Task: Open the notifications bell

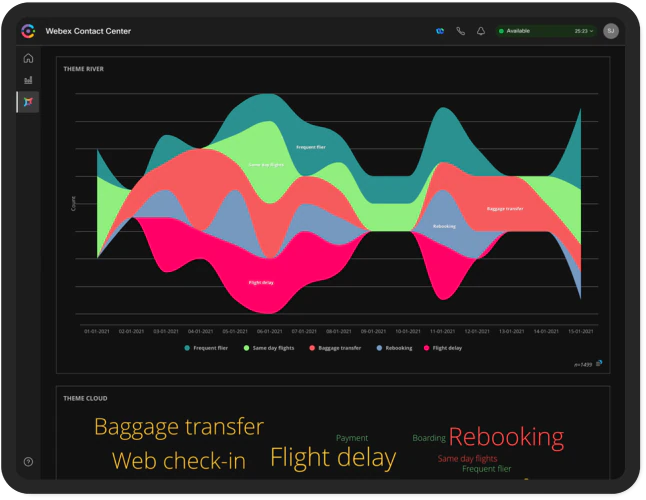Action: click(x=481, y=31)
